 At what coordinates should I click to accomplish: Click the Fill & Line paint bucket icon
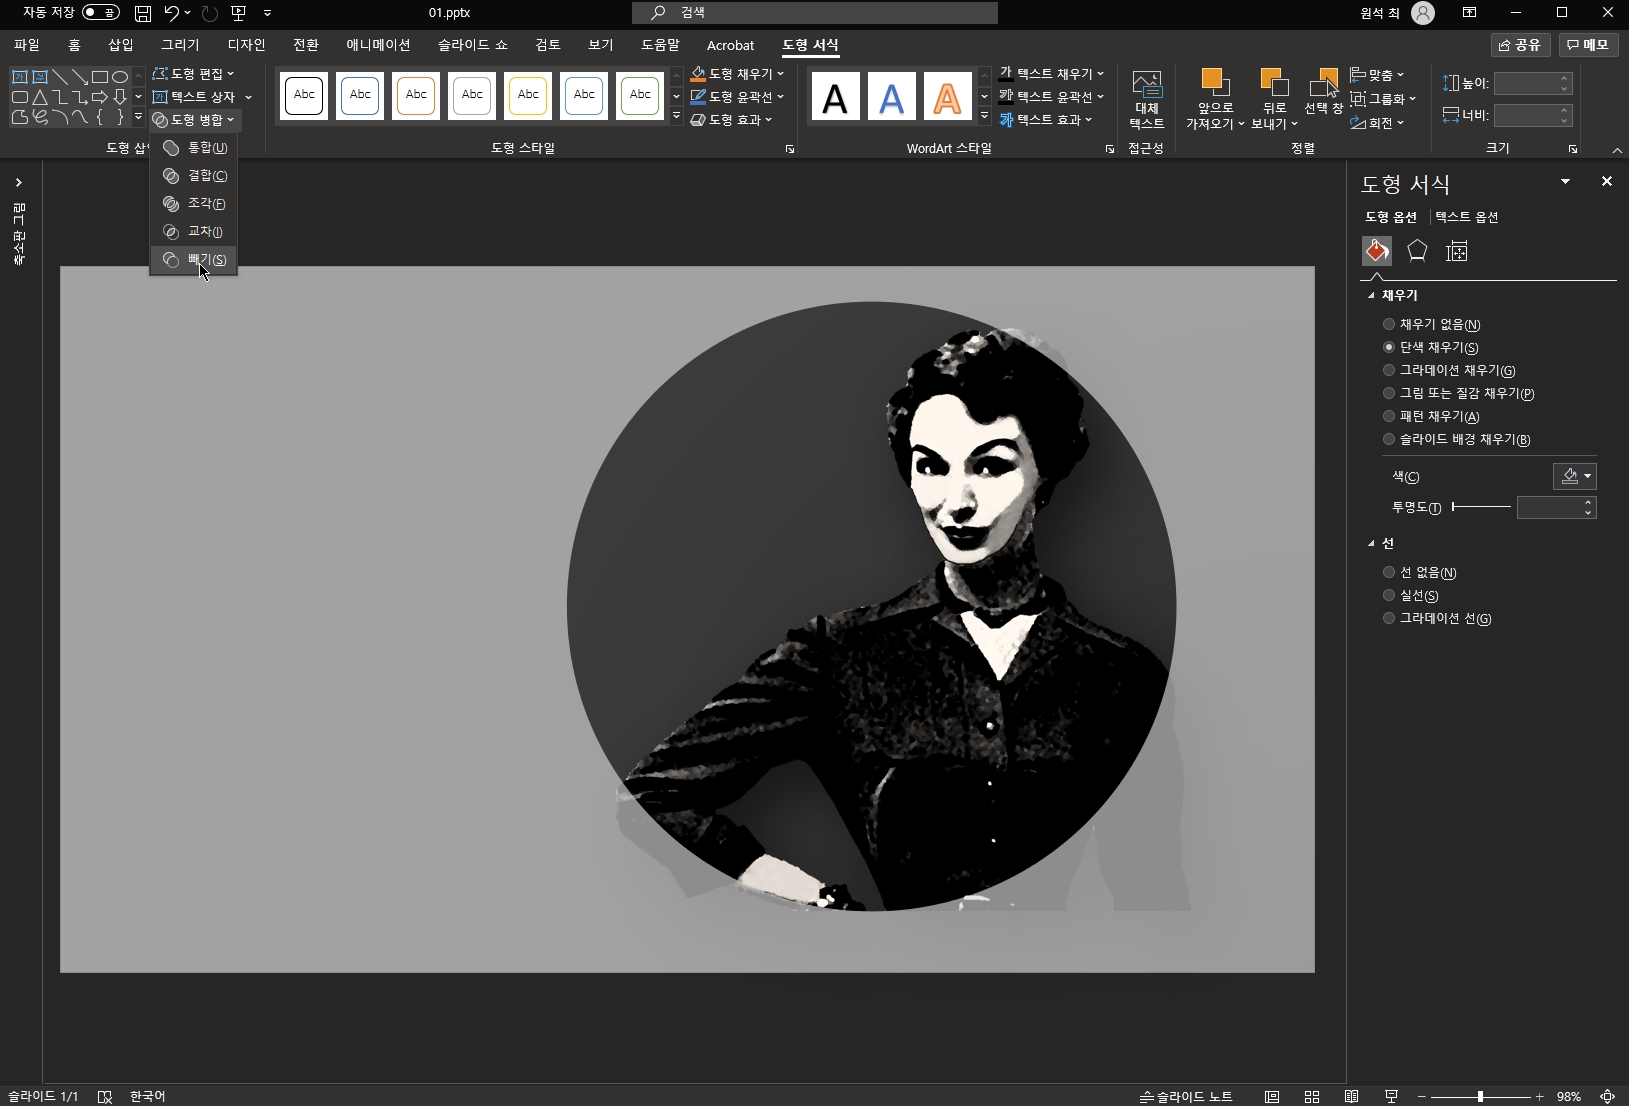[x=1377, y=251]
